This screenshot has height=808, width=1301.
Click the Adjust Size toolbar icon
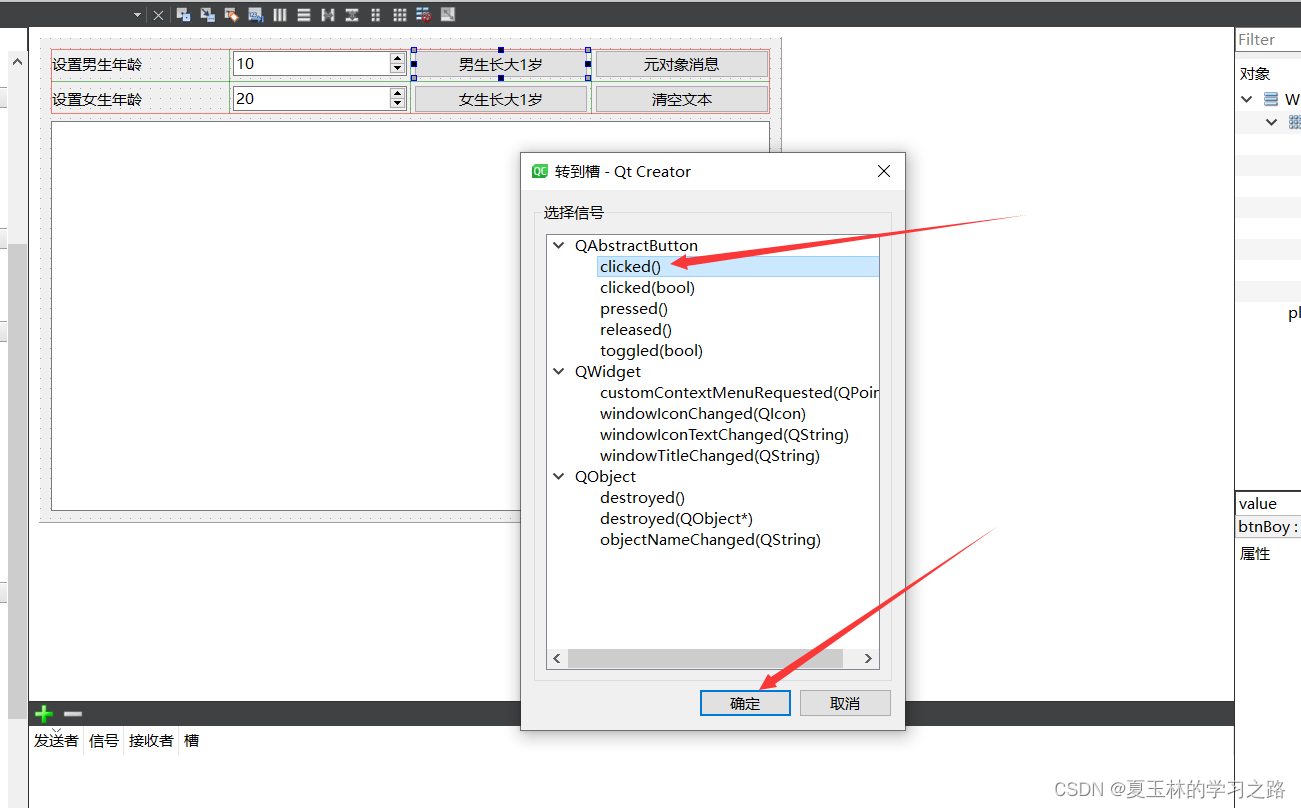pyautogui.click(x=448, y=14)
